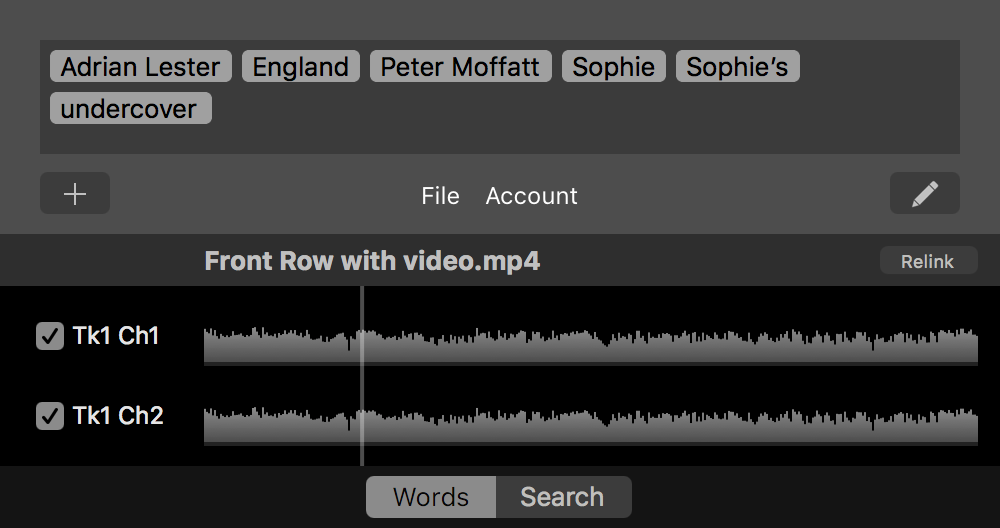Pick the Peter Moffatt keyword tag
The height and width of the screenshot is (528, 1000).
[x=460, y=67]
